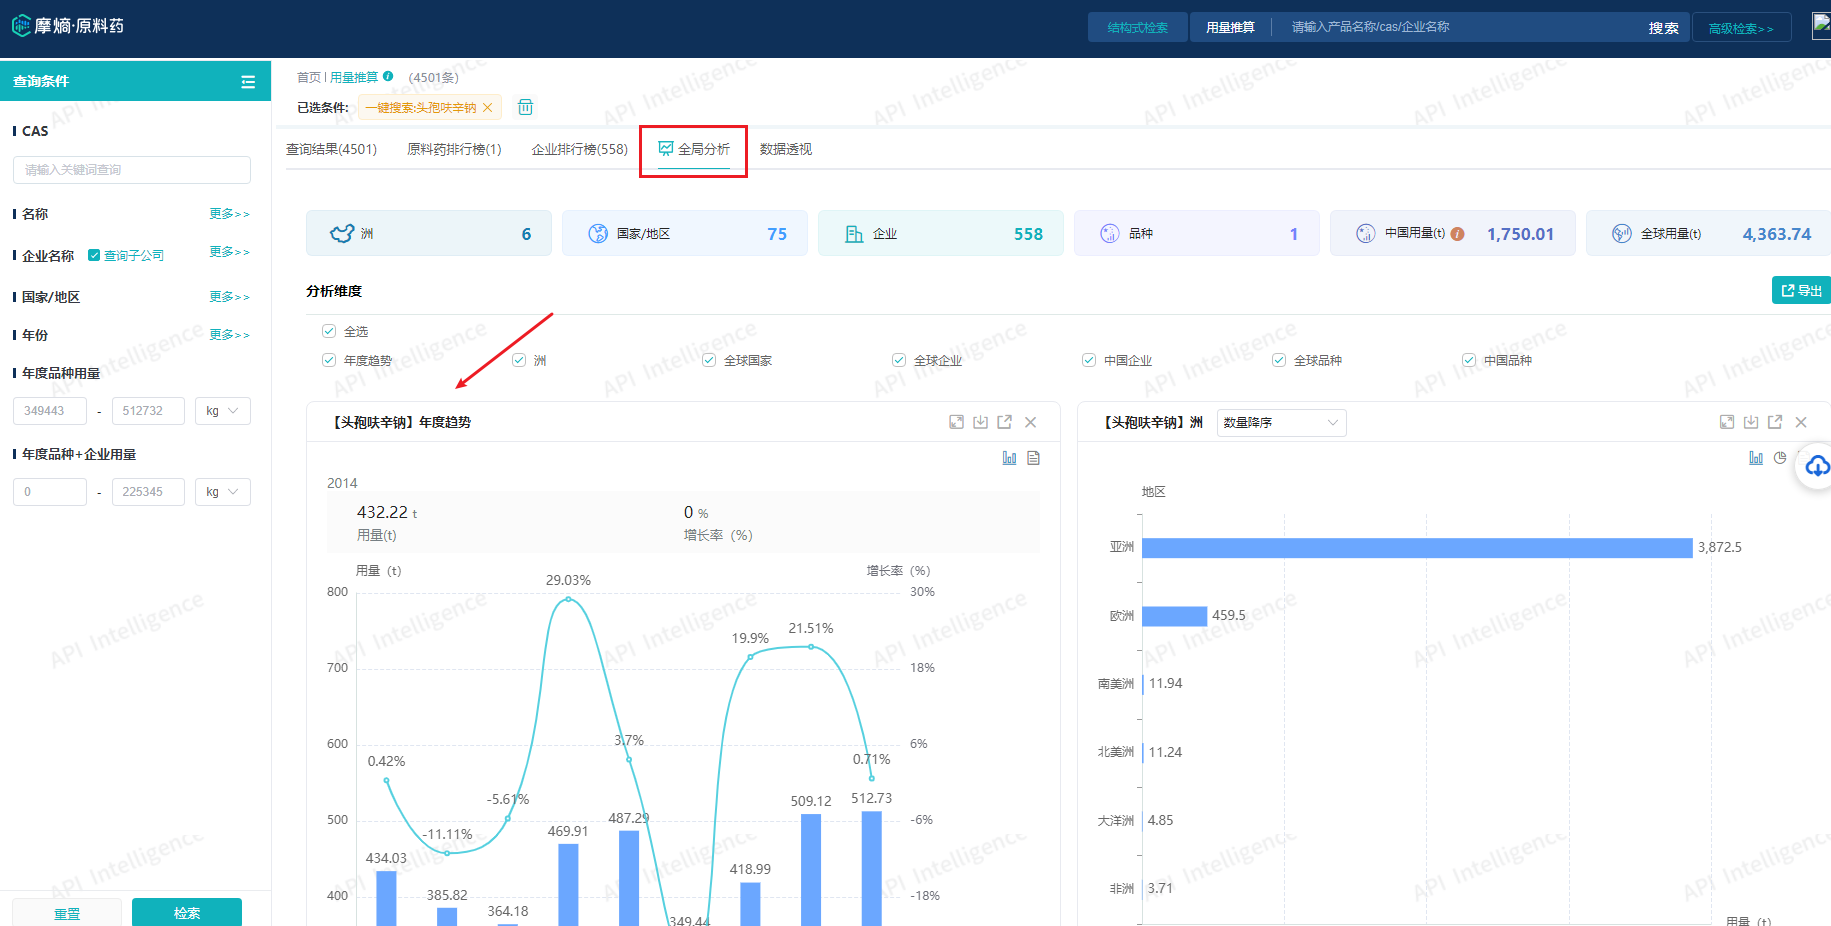Switch 年度趋势 panel to data table view
This screenshot has width=1831, height=926.
click(x=1033, y=458)
